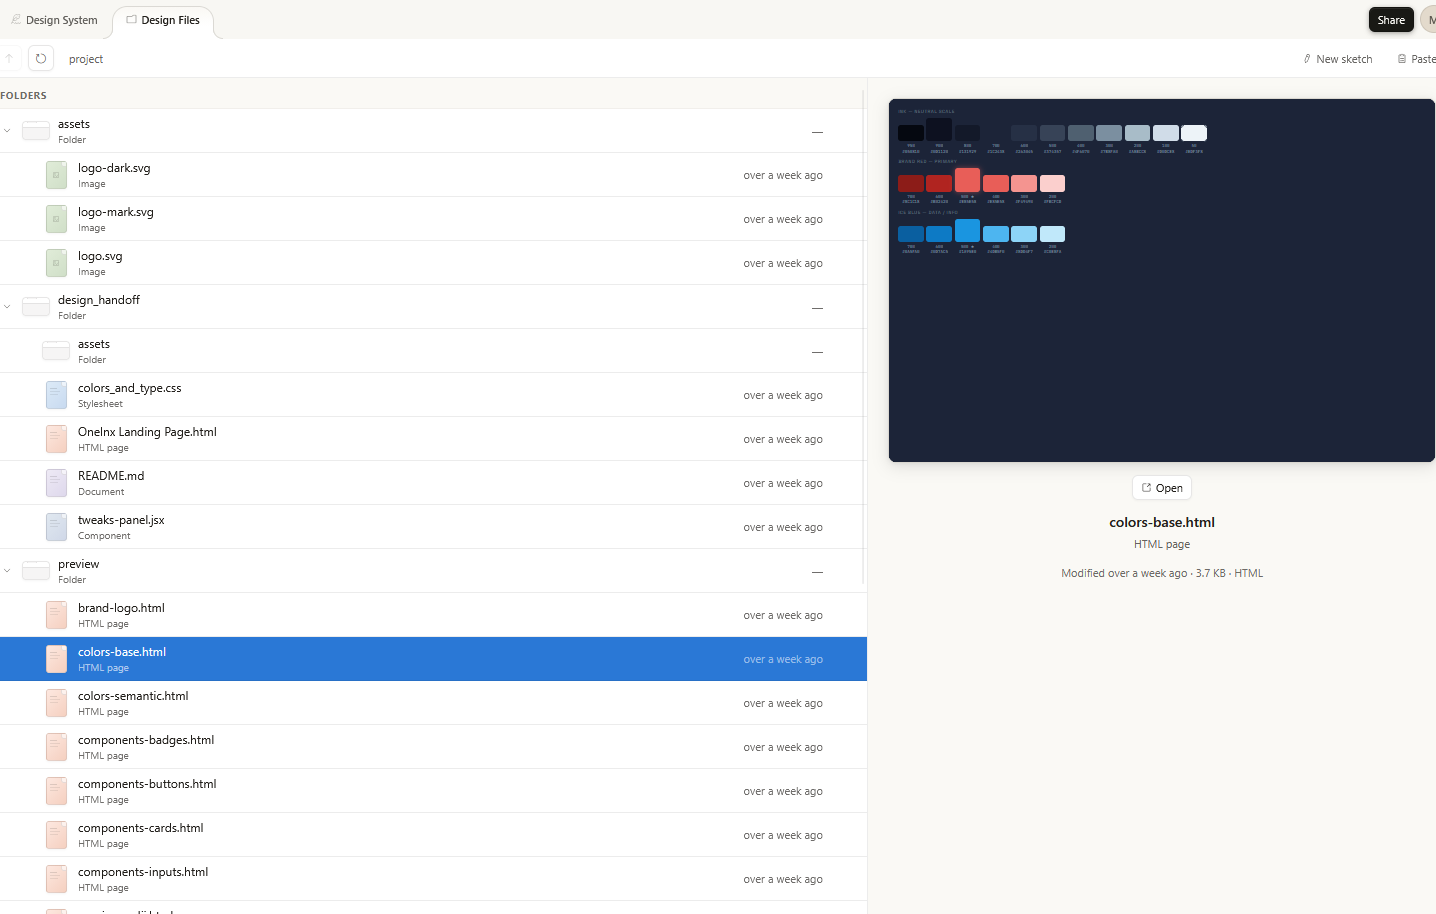1436x914 pixels.
Task: Click the components-inputs.html file icon
Action: click(56, 879)
